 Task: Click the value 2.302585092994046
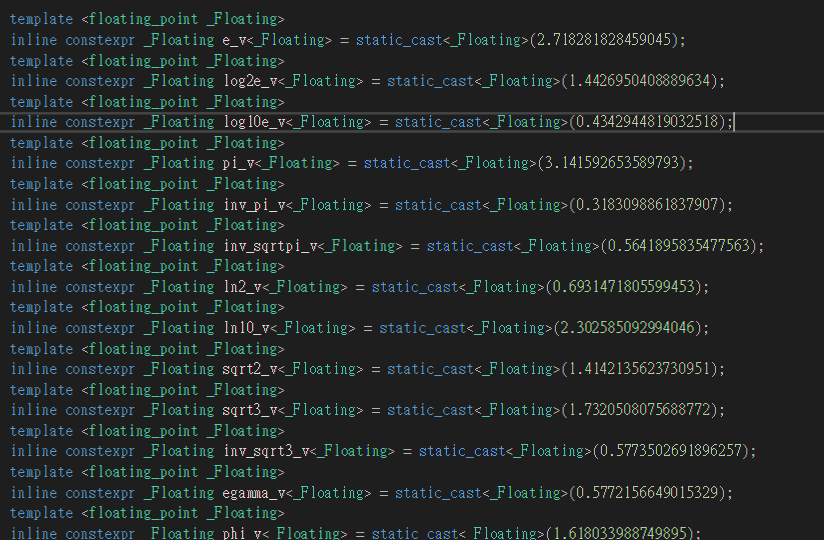pyautogui.click(x=628, y=327)
